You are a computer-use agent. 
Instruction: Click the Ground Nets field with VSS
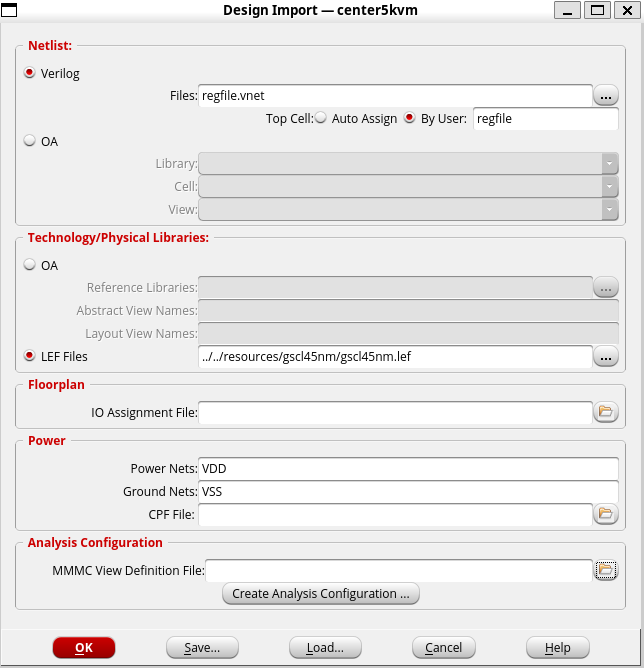(408, 492)
